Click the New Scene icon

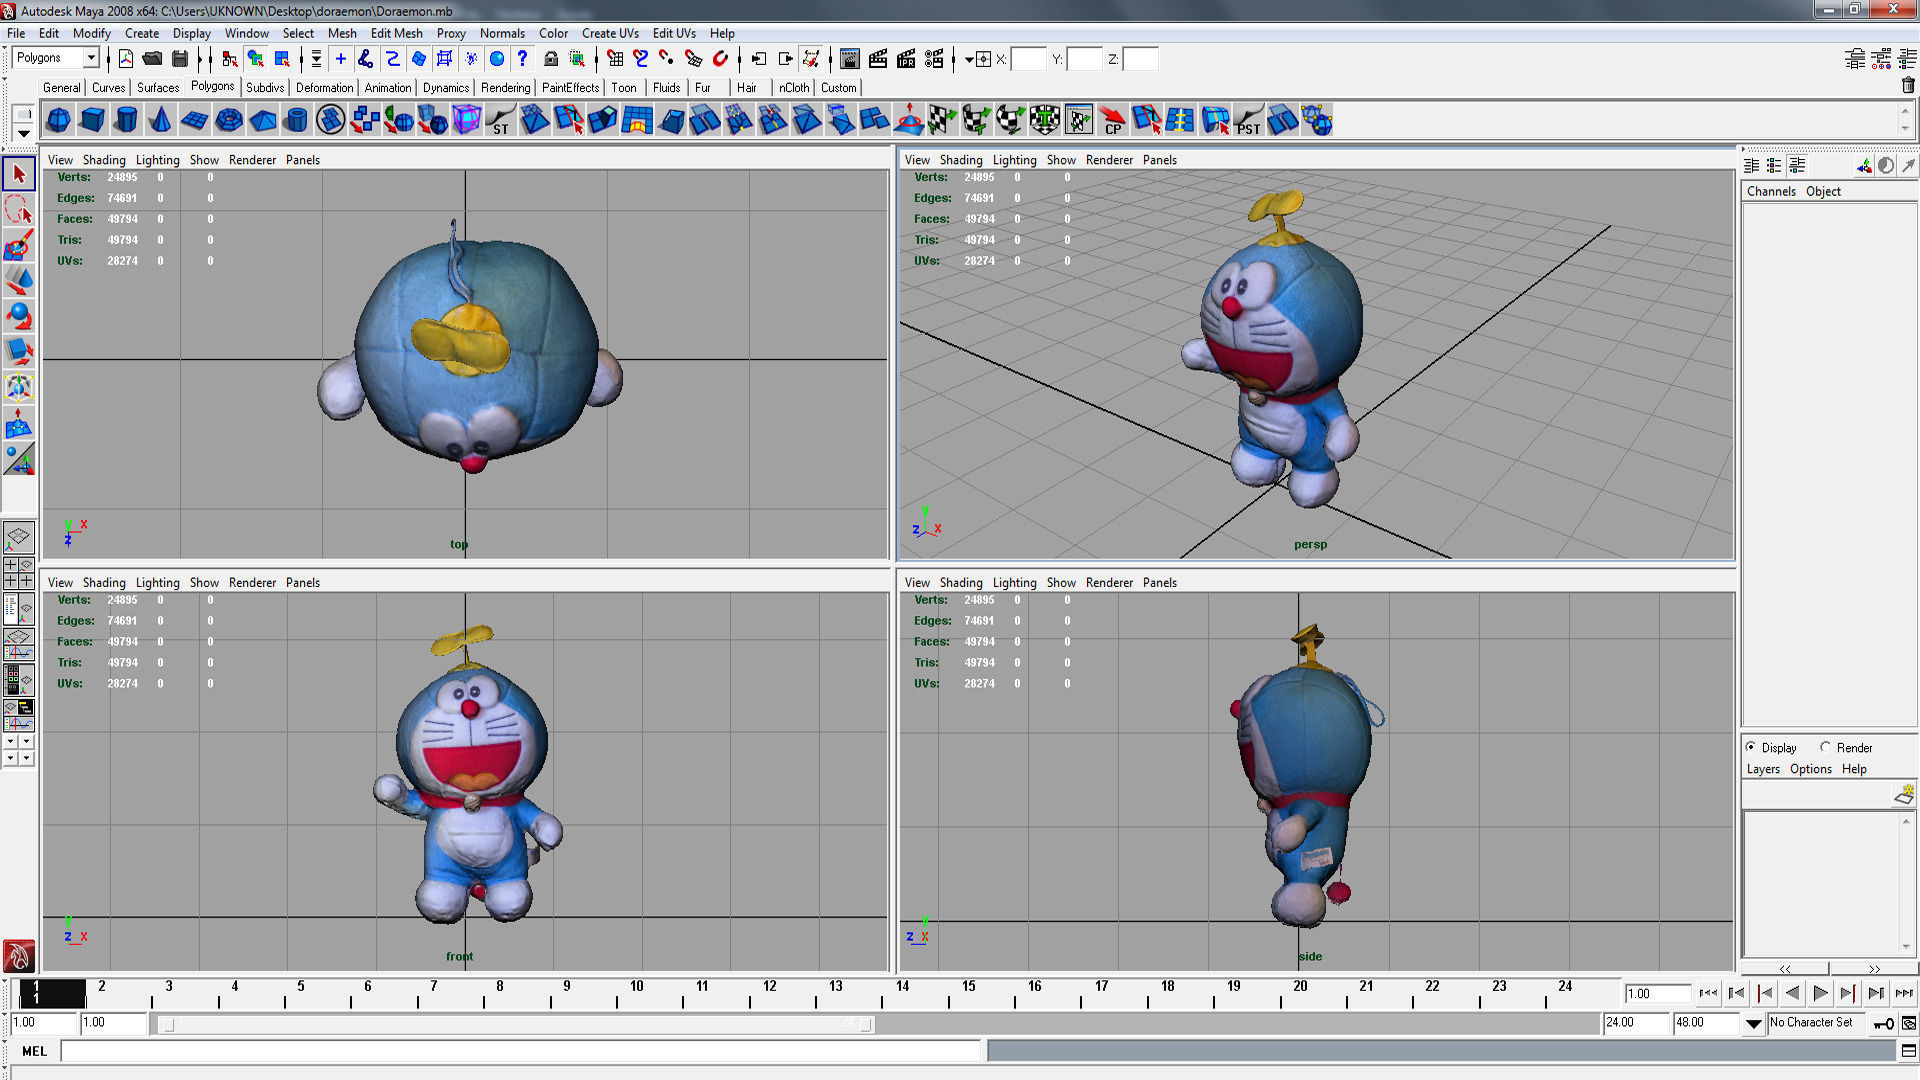point(126,59)
